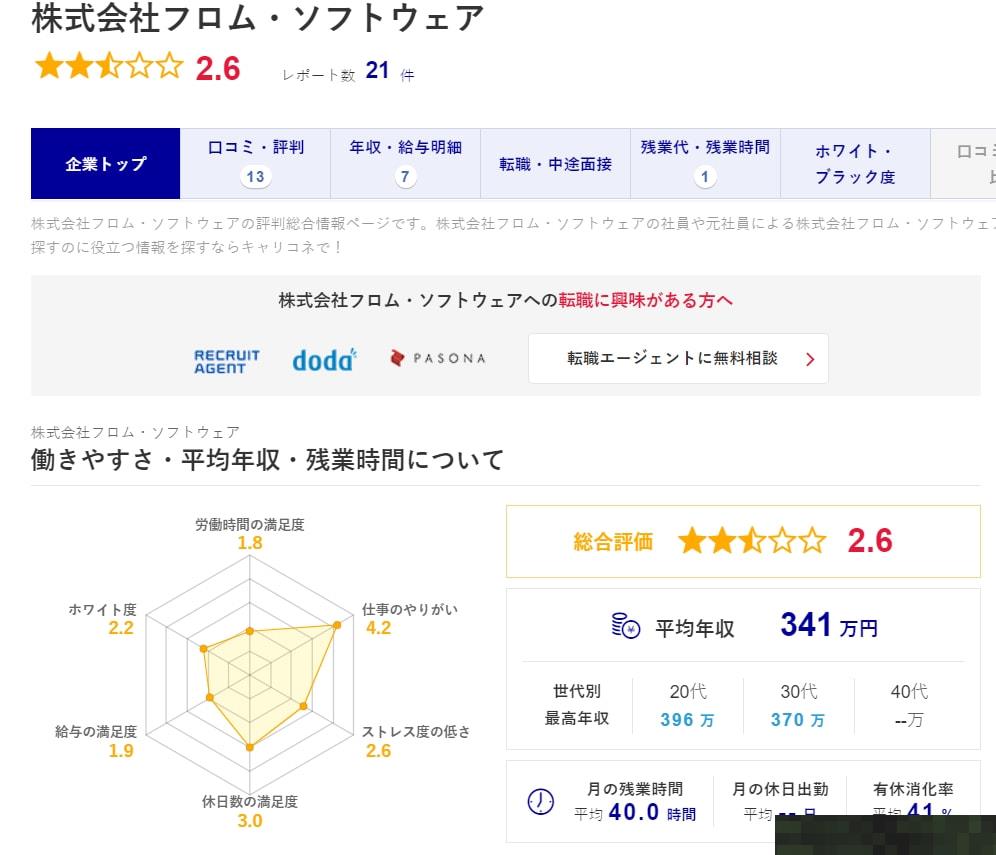Click the radar chart of satisfaction scores
This screenshot has width=996, height=855.
[250, 674]
